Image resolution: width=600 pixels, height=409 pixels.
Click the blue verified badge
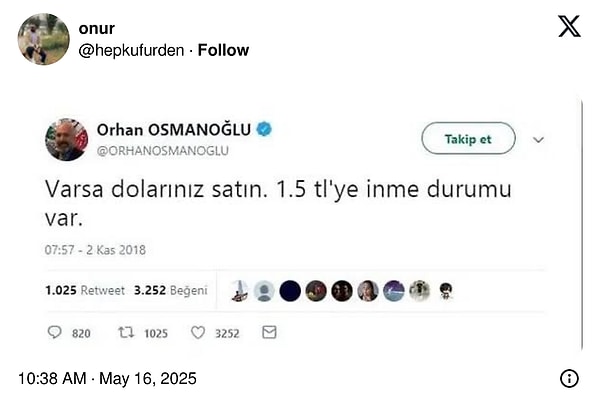point(266,129)
